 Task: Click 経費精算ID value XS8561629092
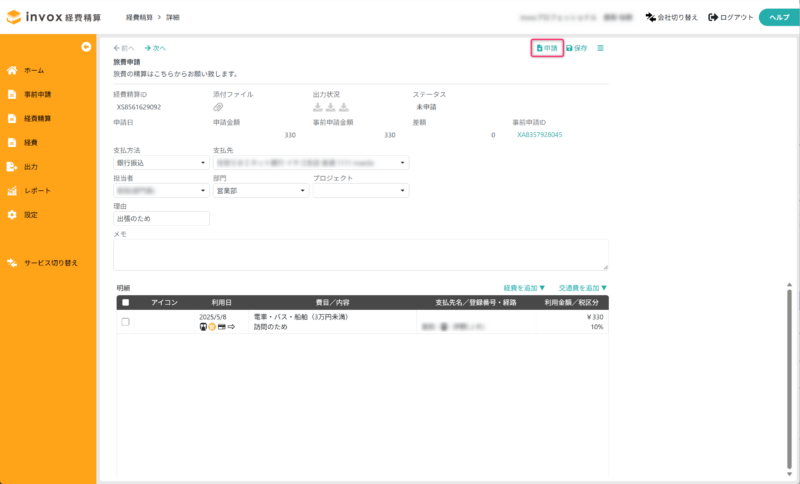(x=139, y=107)
